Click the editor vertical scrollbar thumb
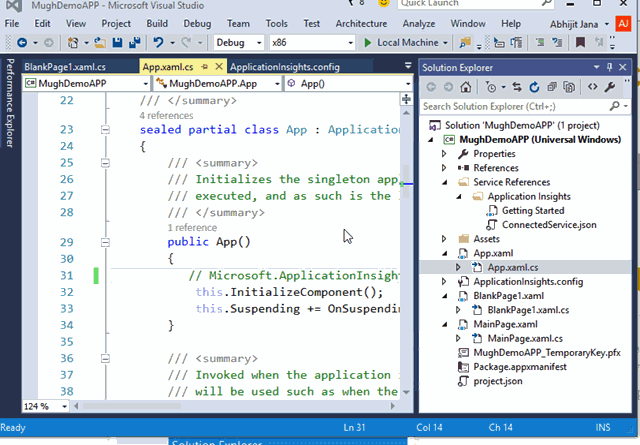The height and width of the screenshot is (445, 640). (406, 181)
